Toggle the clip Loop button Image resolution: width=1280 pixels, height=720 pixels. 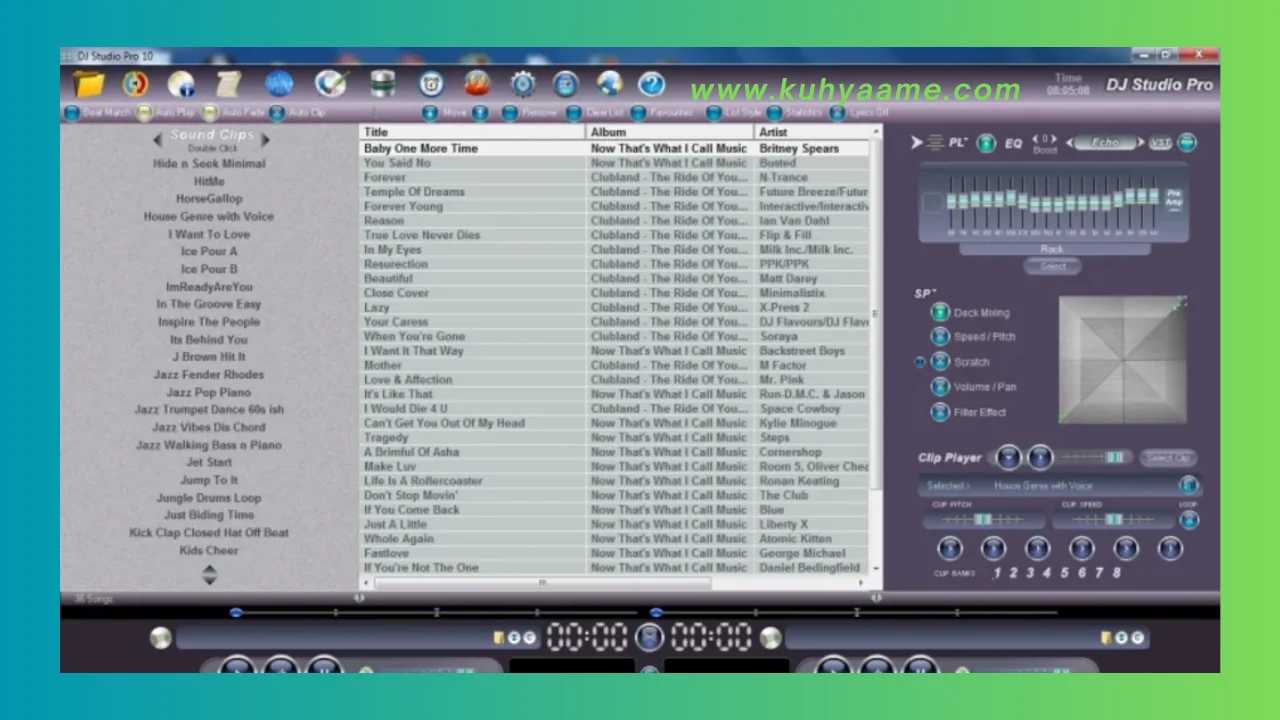(1189, 520)
